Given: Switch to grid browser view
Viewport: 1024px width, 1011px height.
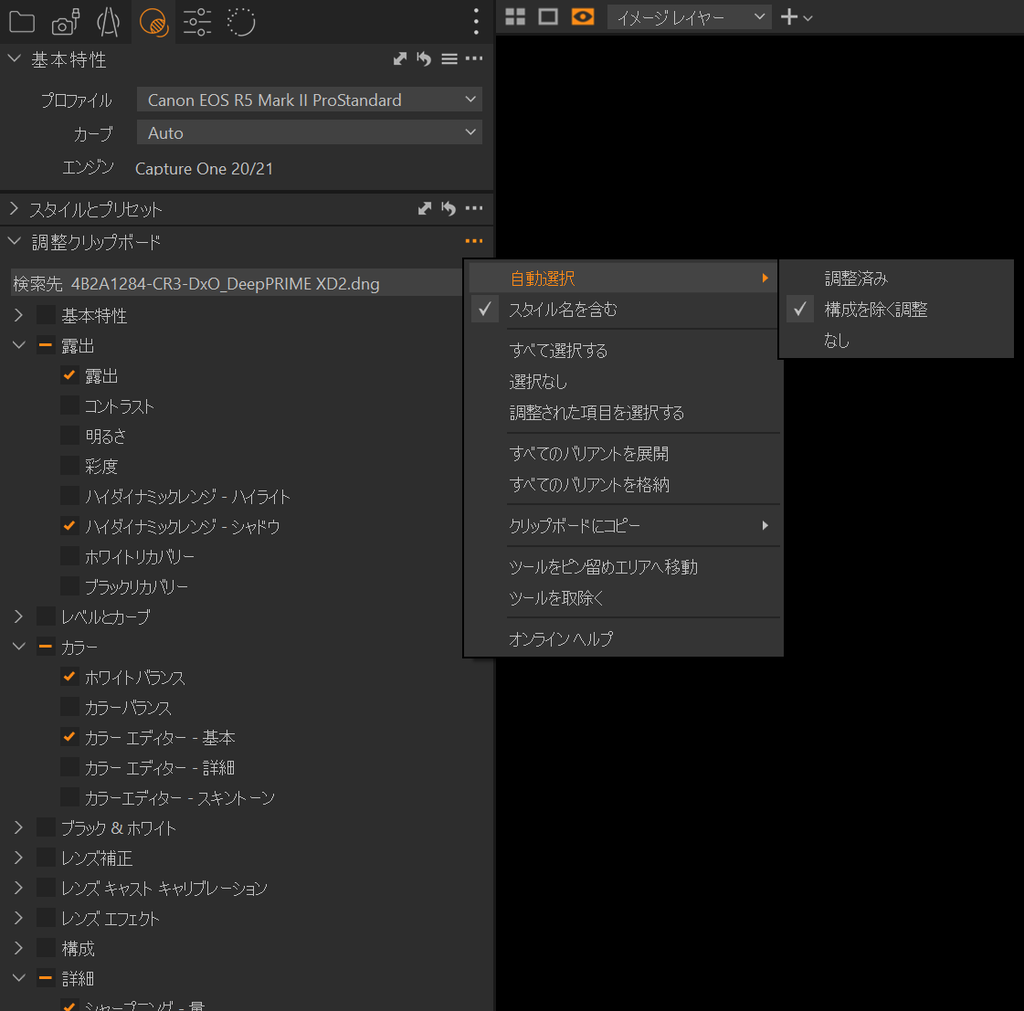Looking at the screenshot, I should tap(515, 17).
